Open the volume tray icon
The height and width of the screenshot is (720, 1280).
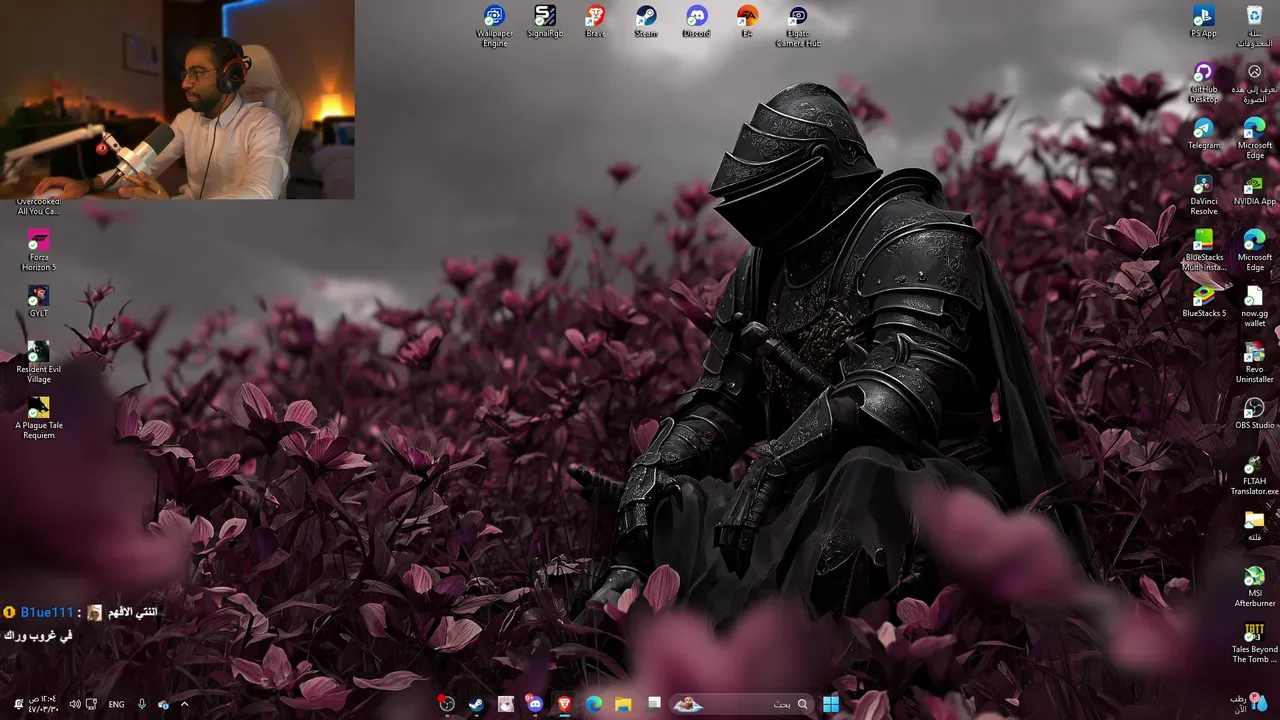point(75,704)
